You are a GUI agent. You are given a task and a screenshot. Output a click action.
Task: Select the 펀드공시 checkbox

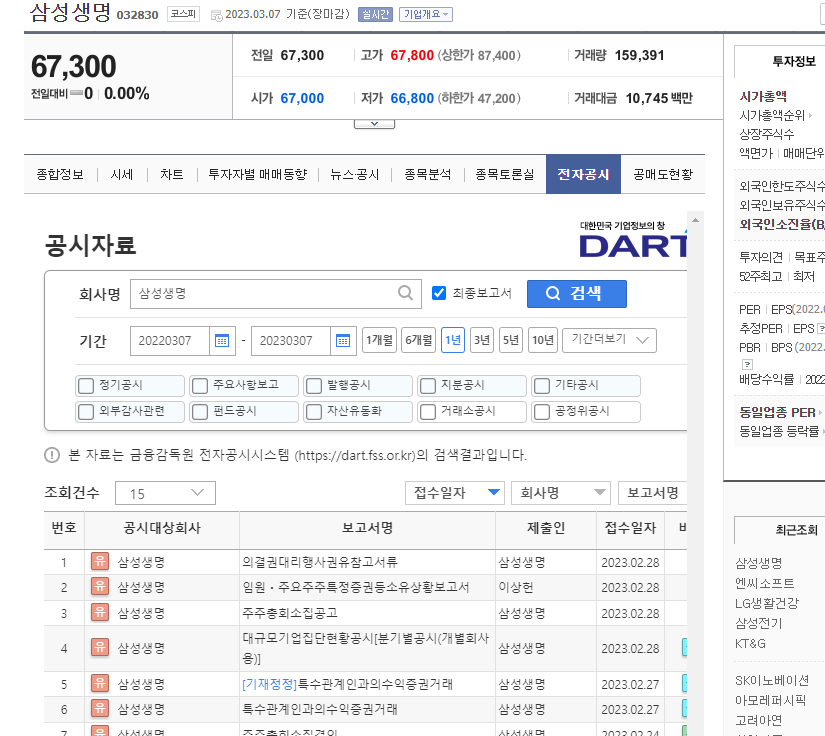200,411
